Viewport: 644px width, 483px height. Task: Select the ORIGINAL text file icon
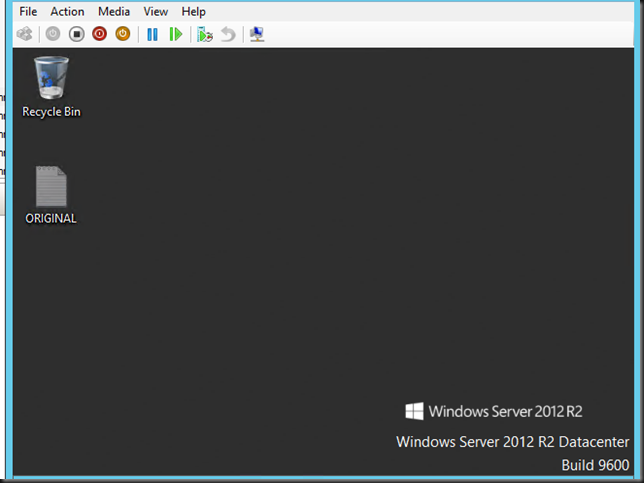pos(51,186)
